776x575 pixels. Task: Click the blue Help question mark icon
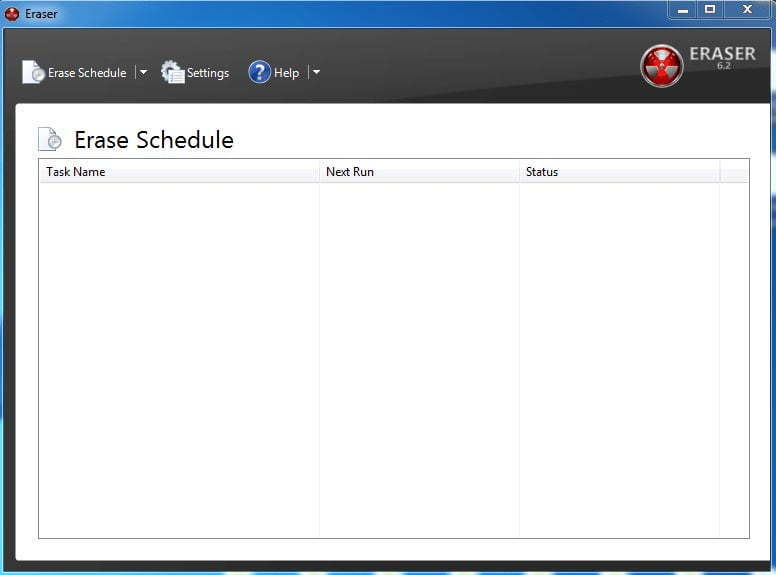pos(259,72)
